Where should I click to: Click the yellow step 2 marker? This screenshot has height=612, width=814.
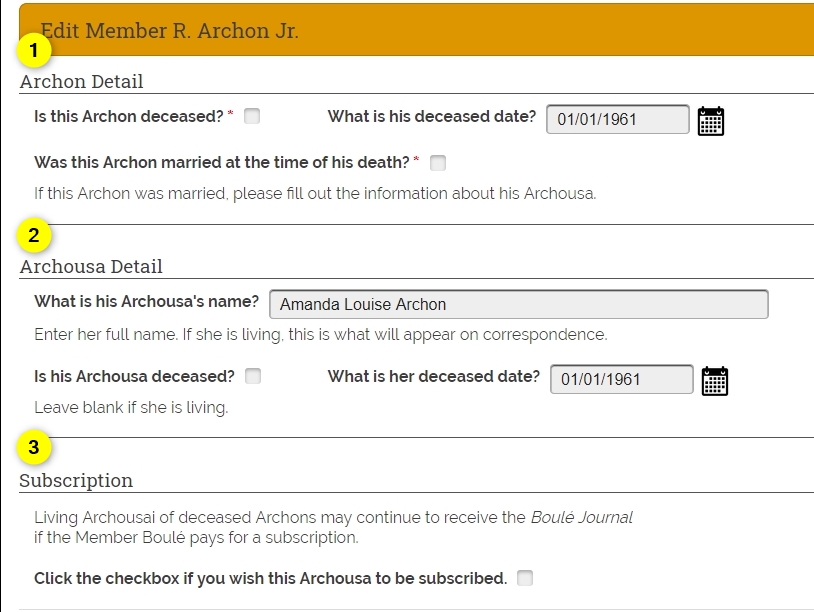pyautogui.click(x=34, y=235)
